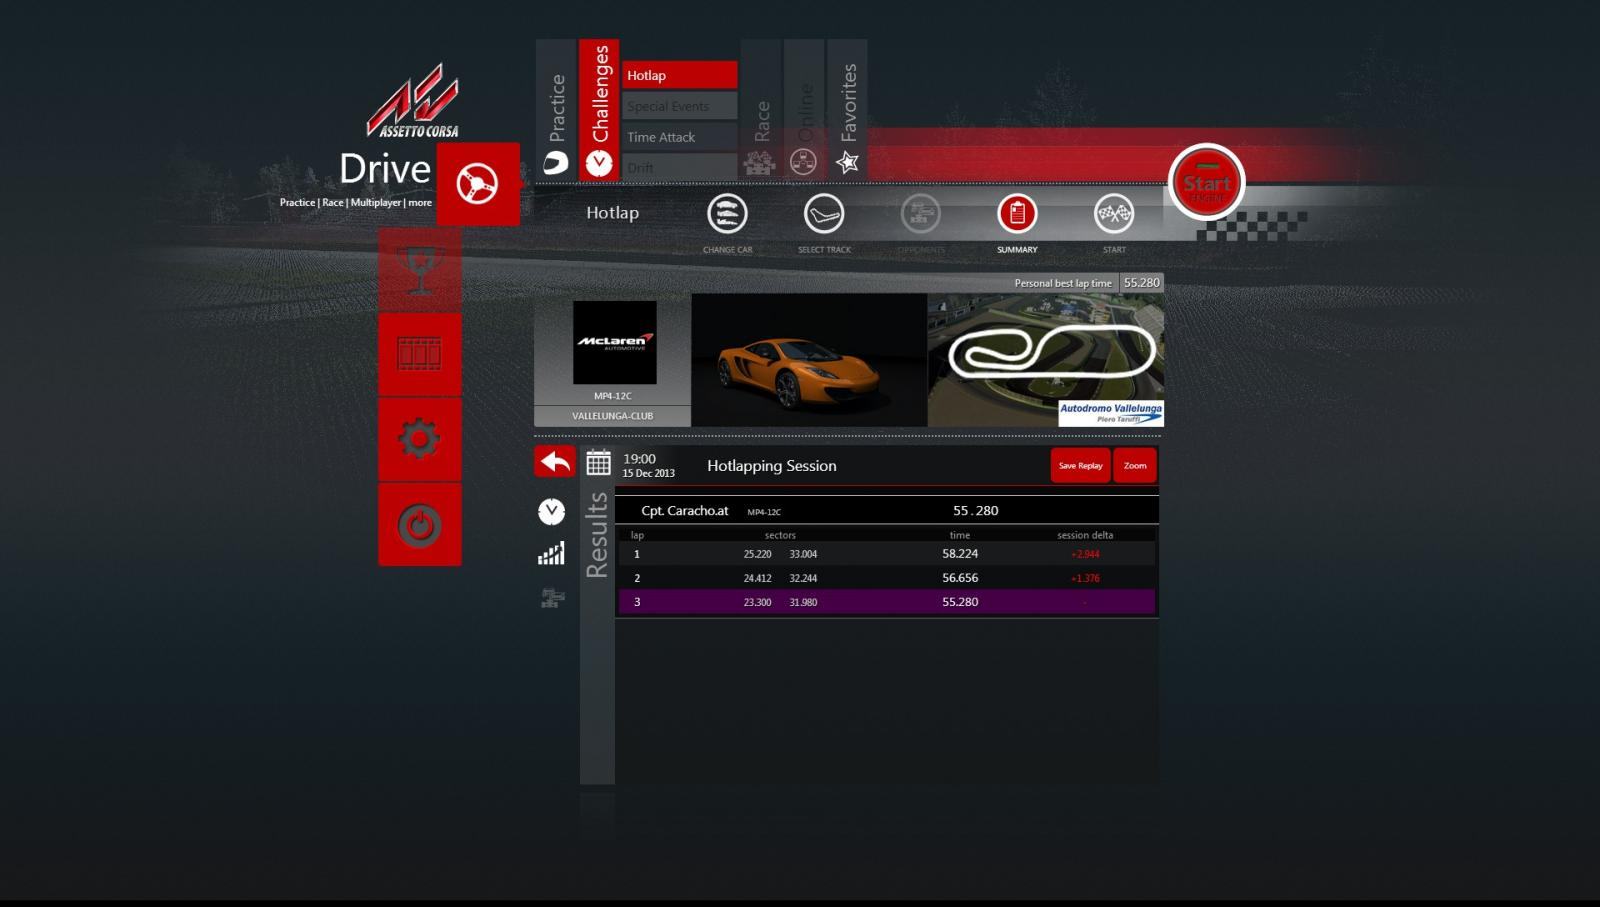Click the Results vertical label
This screenshot has width=1600, height=907.
[x=597, y=535]
